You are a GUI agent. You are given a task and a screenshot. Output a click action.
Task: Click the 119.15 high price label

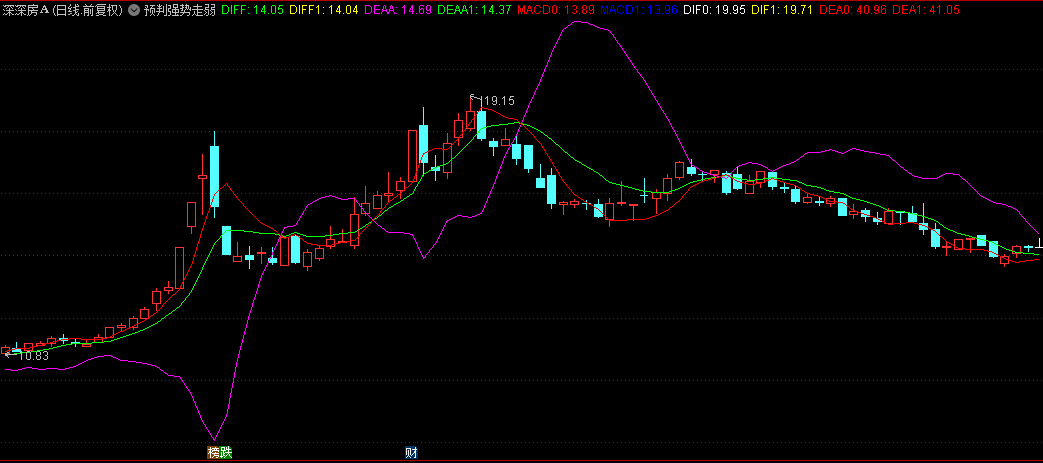pos(498,101)
